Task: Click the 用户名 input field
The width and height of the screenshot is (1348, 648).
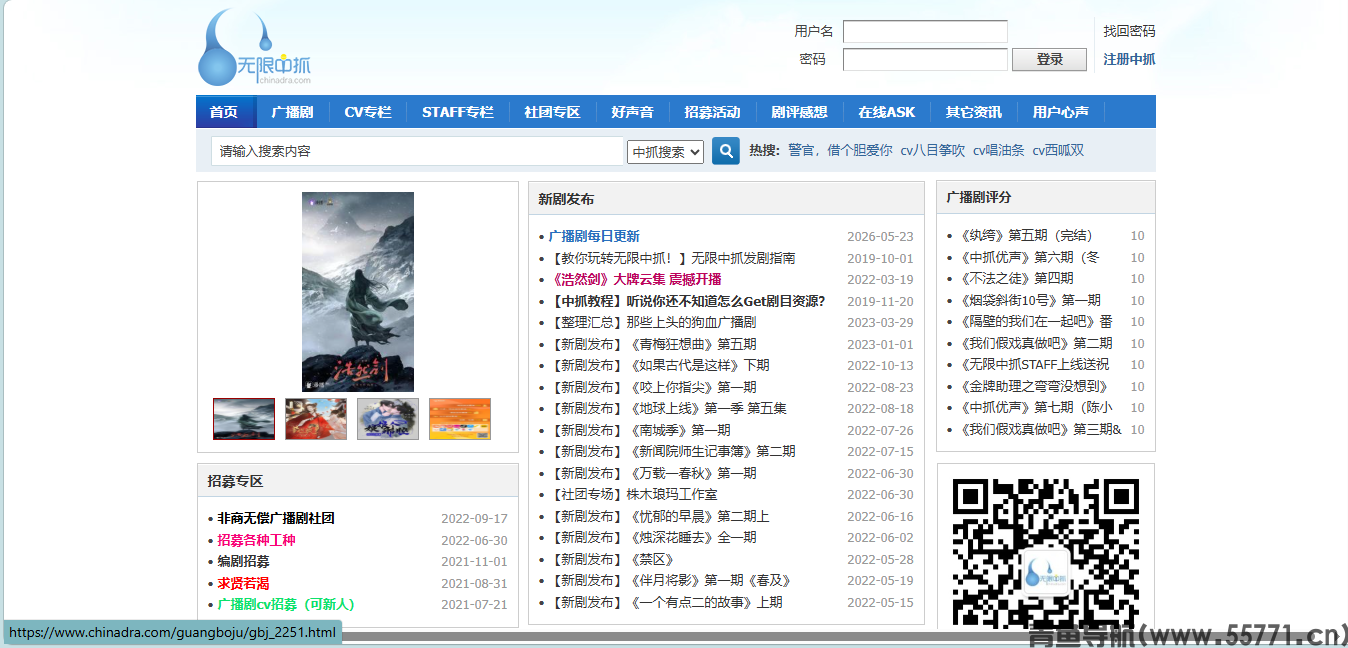Action: click(925, 32)
